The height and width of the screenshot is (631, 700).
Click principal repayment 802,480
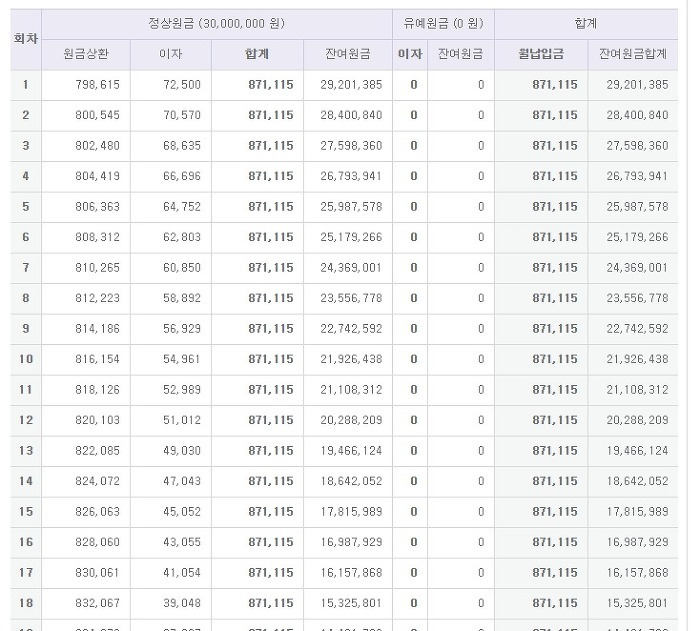coord(97,146)
